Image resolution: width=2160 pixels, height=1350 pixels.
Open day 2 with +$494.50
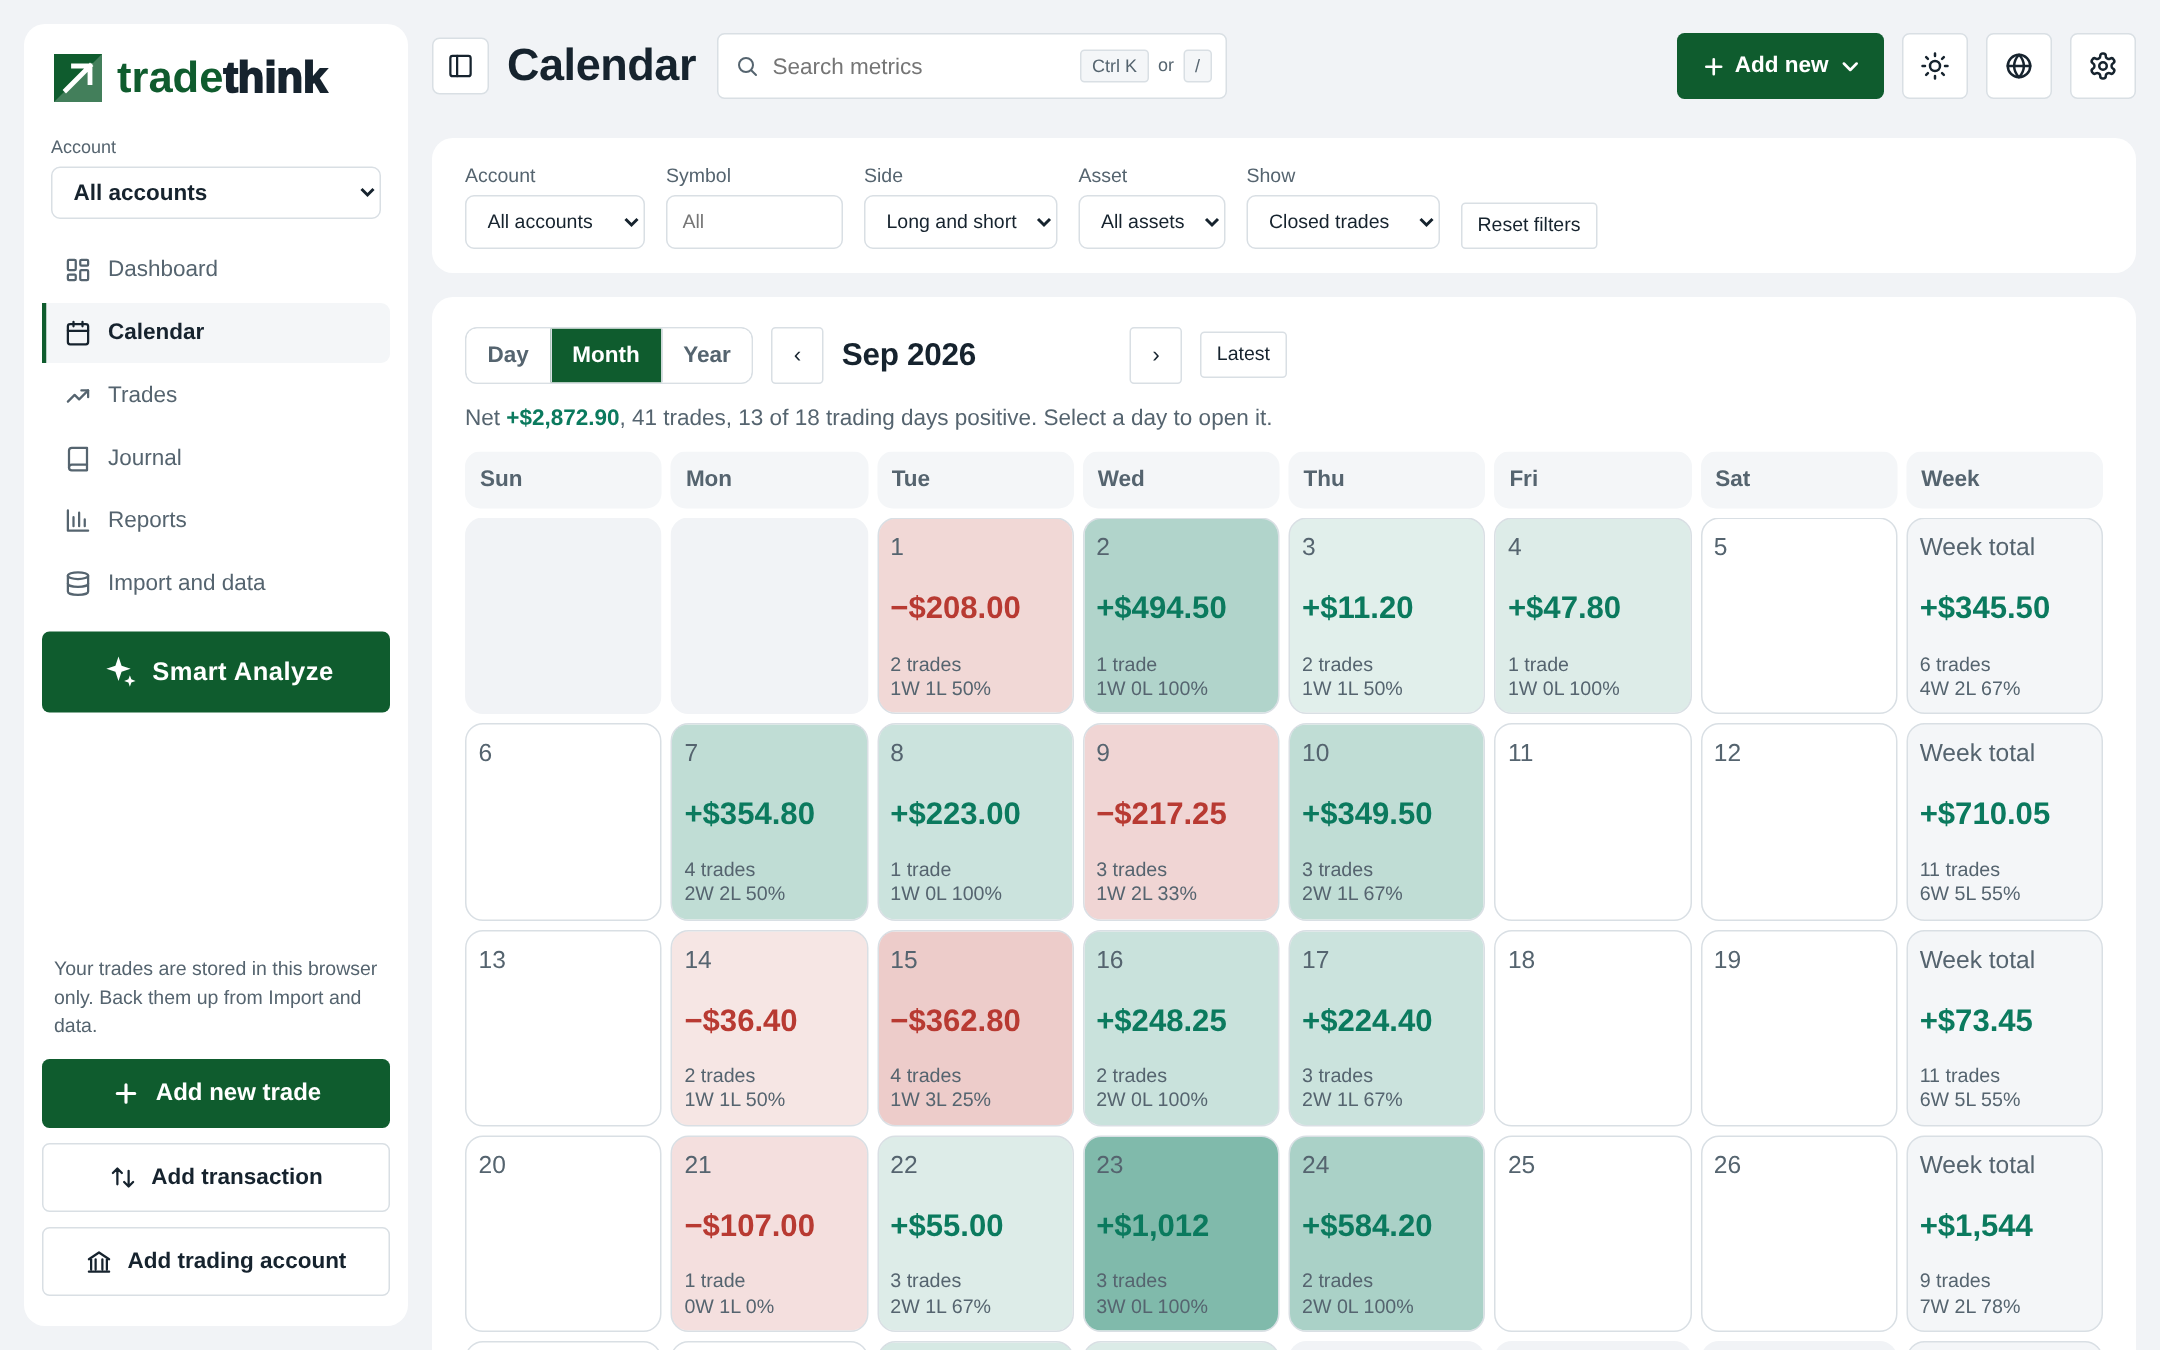(1181, 616)
